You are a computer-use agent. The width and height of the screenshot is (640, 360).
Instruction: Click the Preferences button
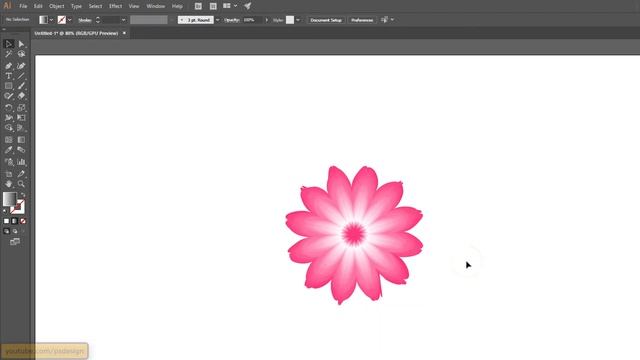pos(362,20)
